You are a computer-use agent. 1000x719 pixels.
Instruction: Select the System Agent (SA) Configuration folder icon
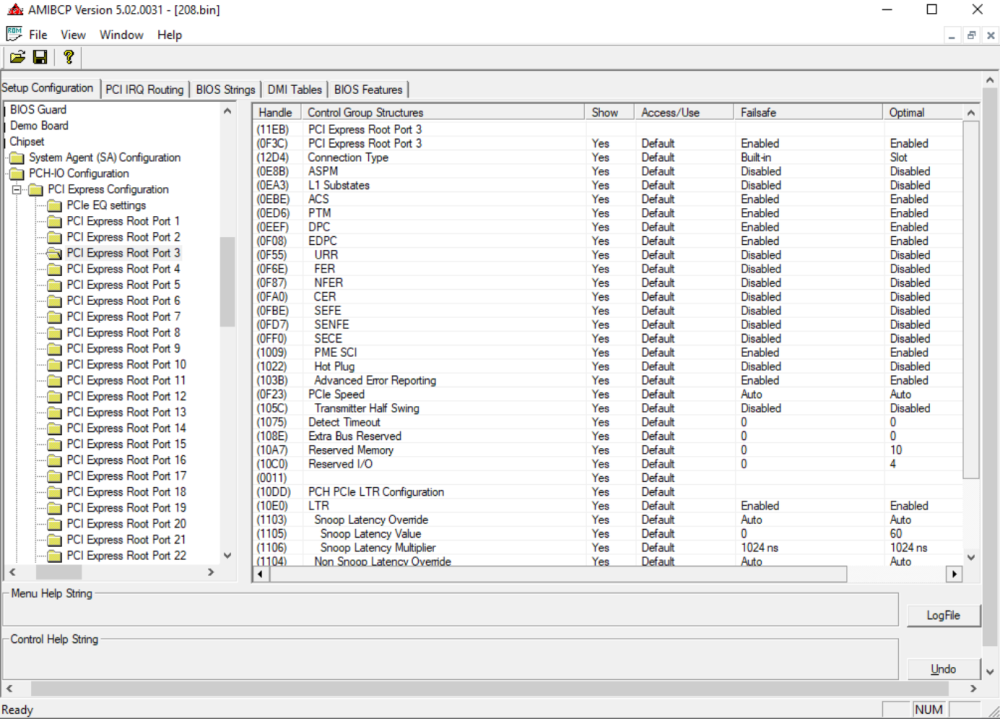tap(17, 158)
